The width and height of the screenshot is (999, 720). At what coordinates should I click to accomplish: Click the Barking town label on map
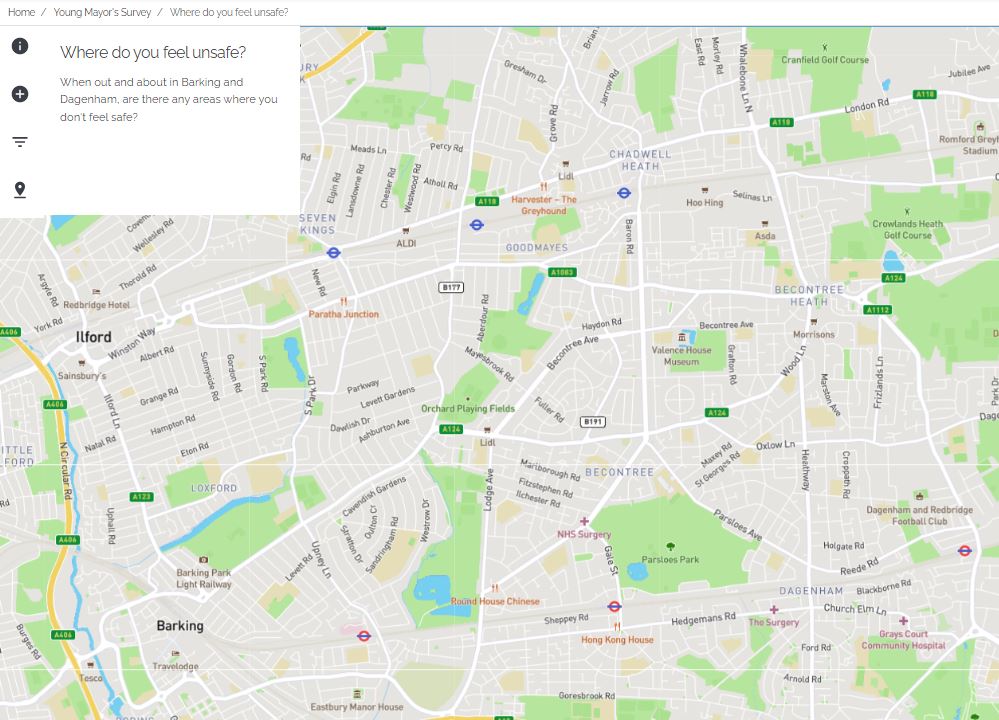coord(180,626)
